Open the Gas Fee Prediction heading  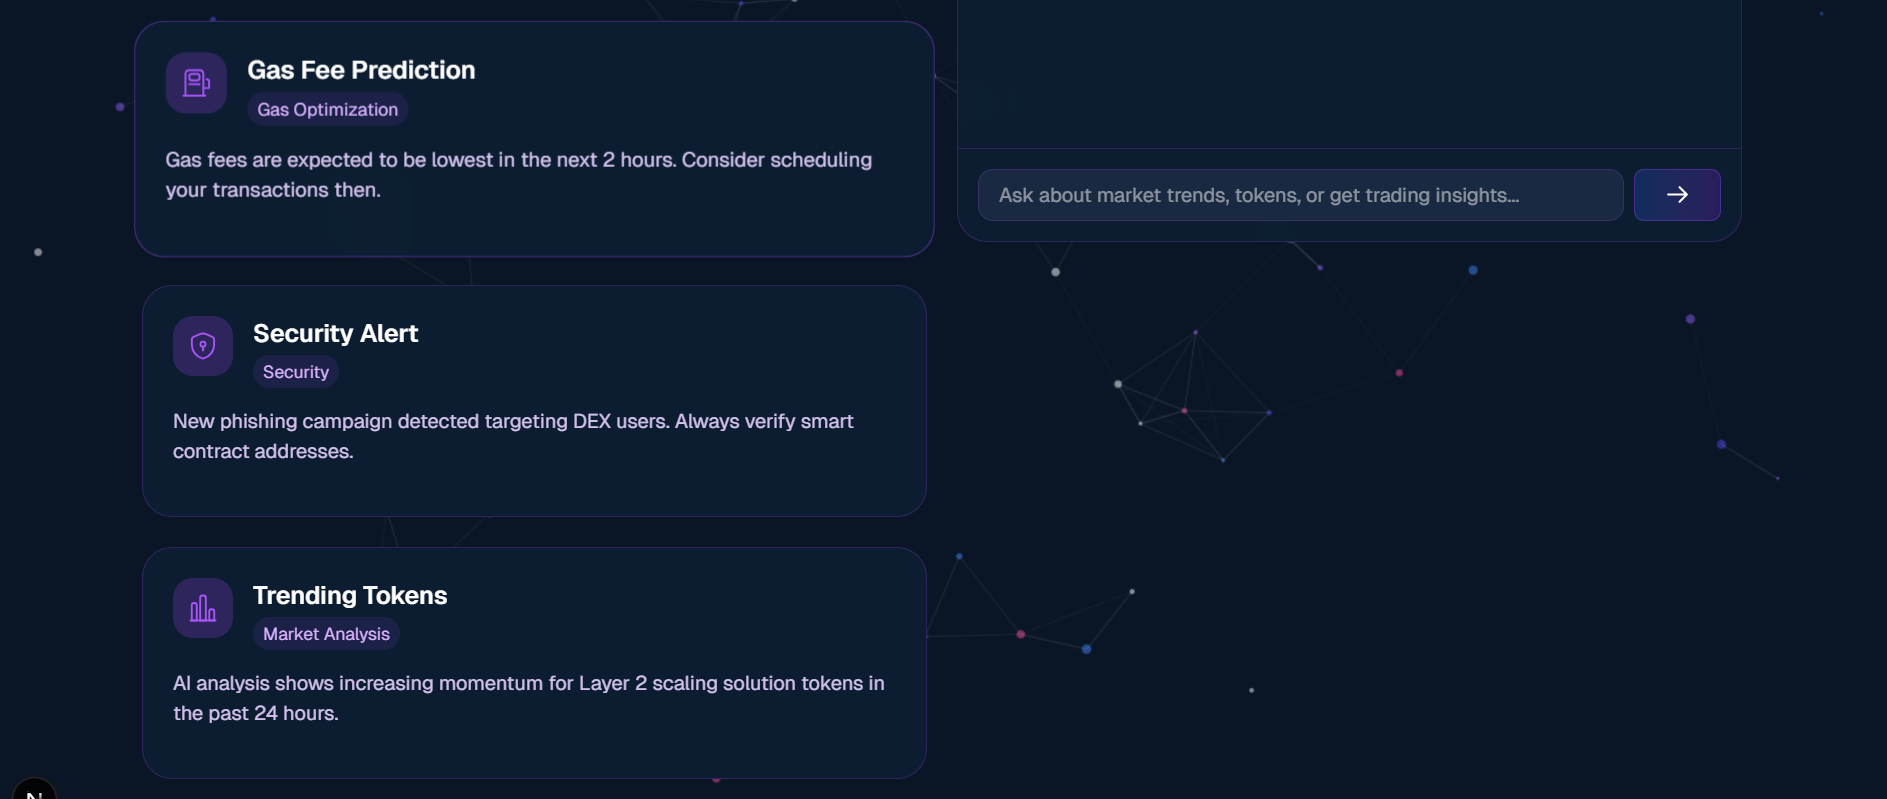(x=361, y=70)
